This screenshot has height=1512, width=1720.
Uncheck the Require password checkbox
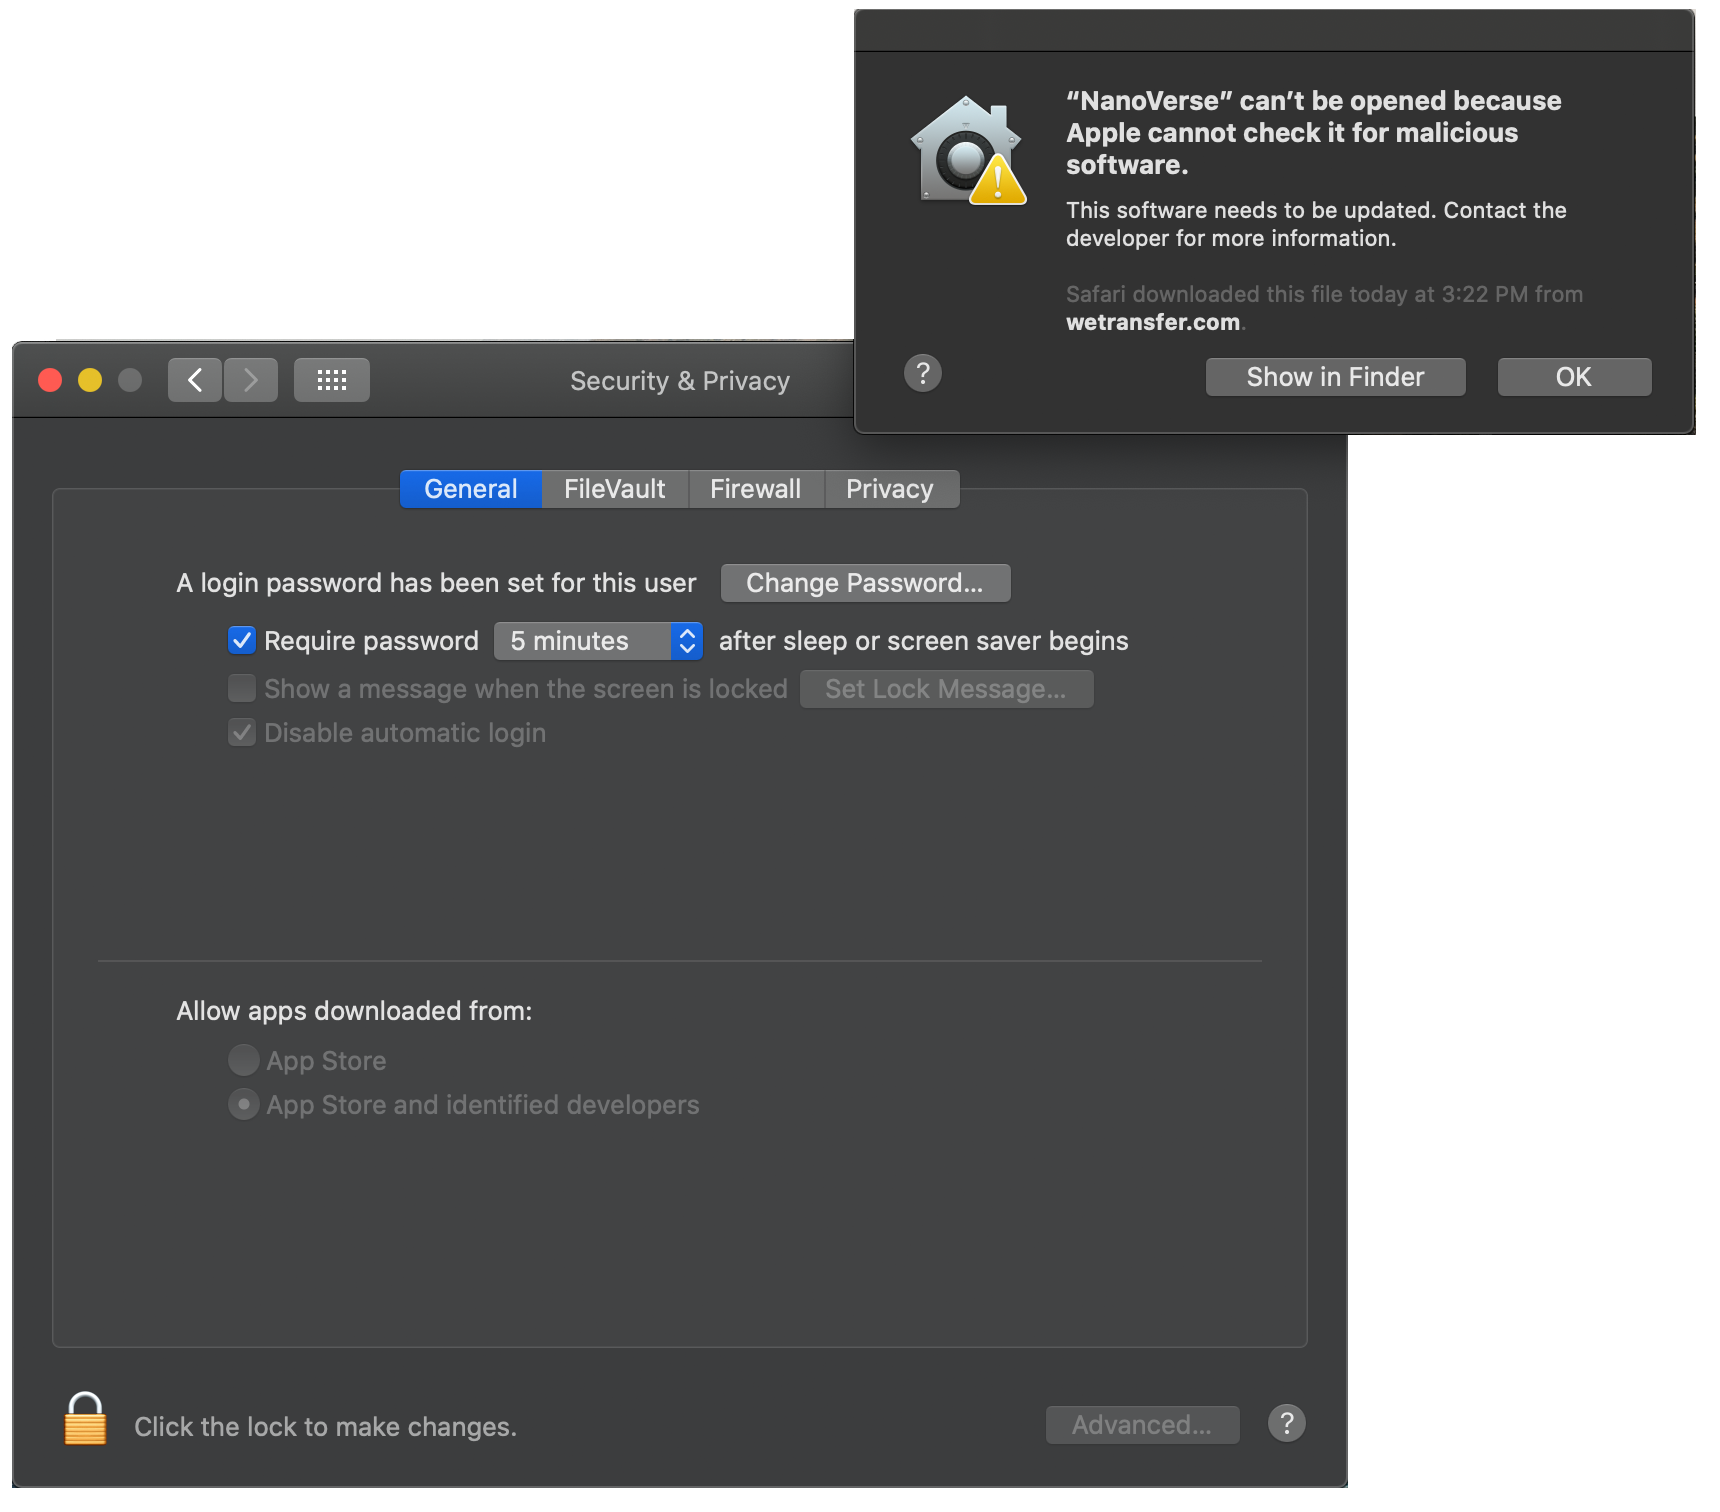click(x=242, y=641)
